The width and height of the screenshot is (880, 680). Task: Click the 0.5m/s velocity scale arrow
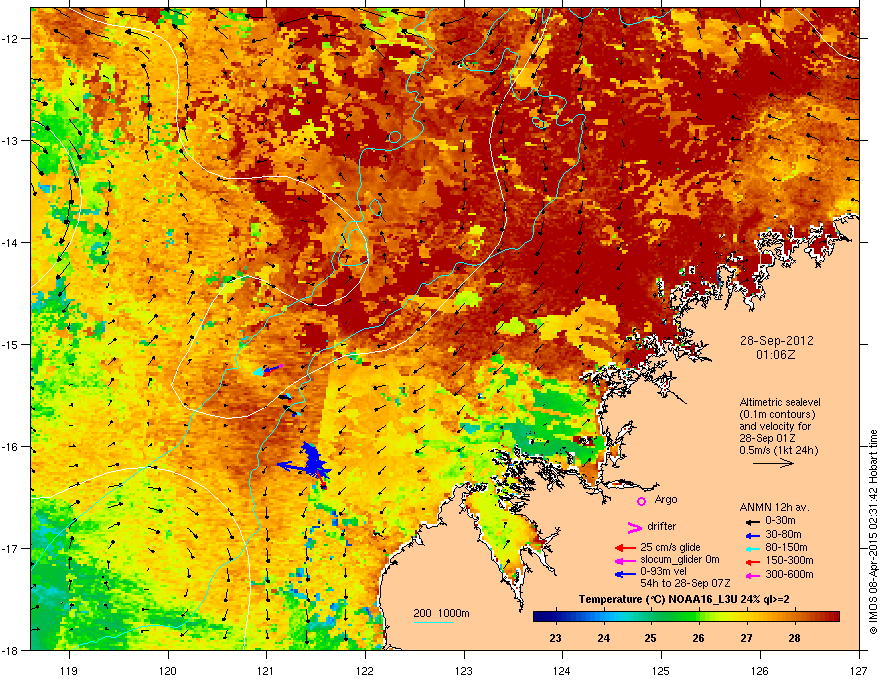click(773, 463)
